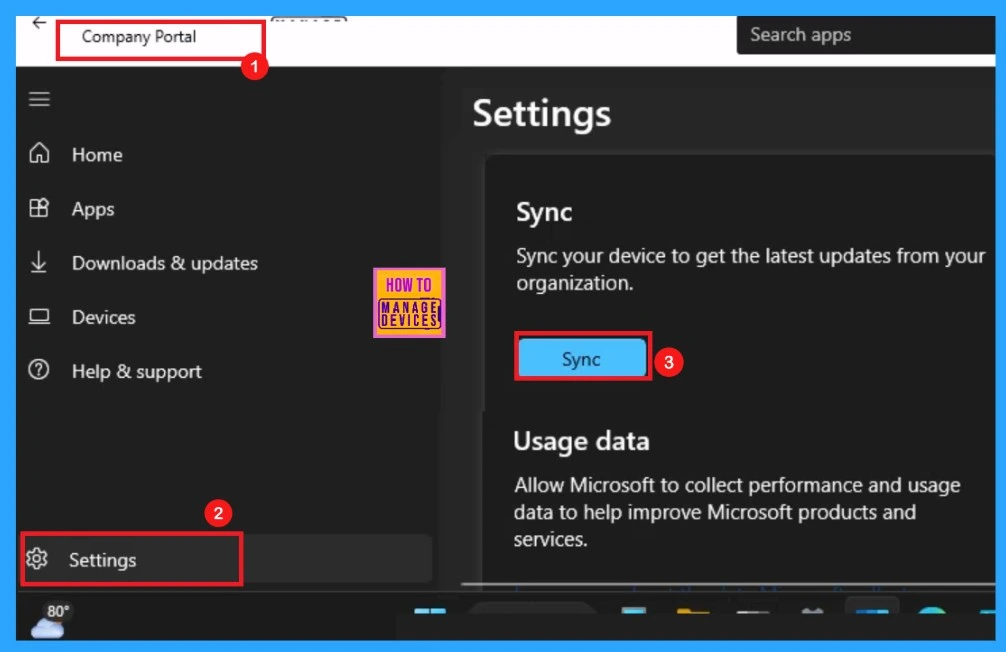Click the Home house icon
This screenshot has height=652, width=1006.
coord(39,153)
